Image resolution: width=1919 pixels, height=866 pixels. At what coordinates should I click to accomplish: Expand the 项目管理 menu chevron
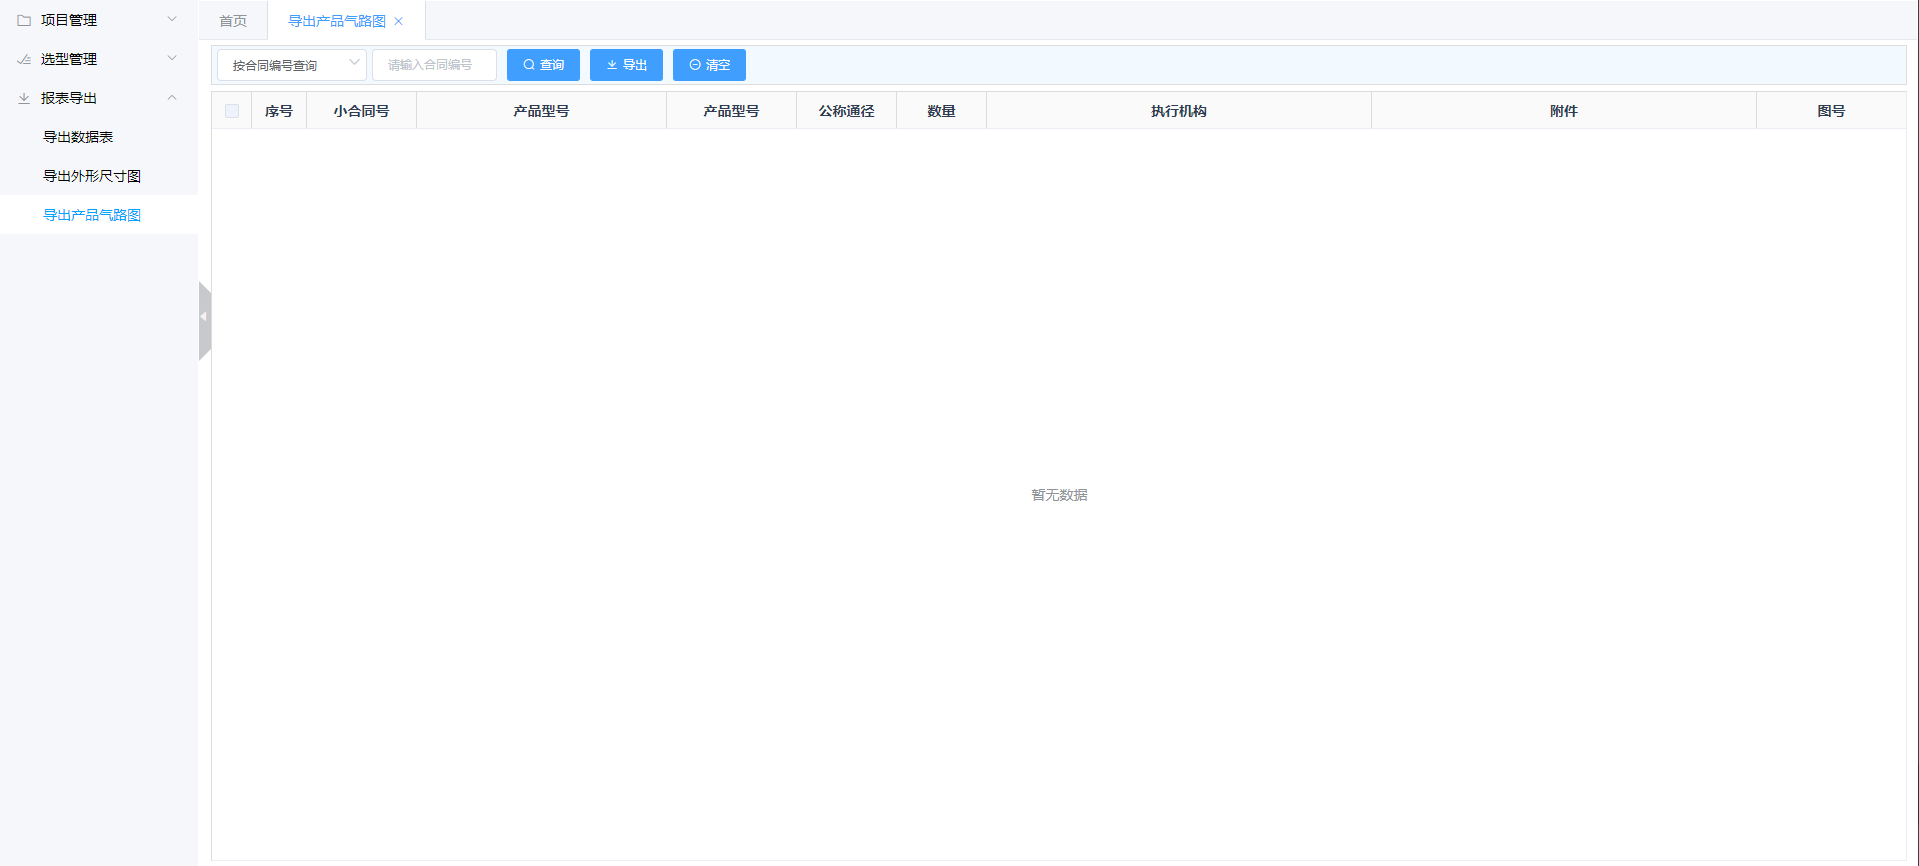click(172, 20)
